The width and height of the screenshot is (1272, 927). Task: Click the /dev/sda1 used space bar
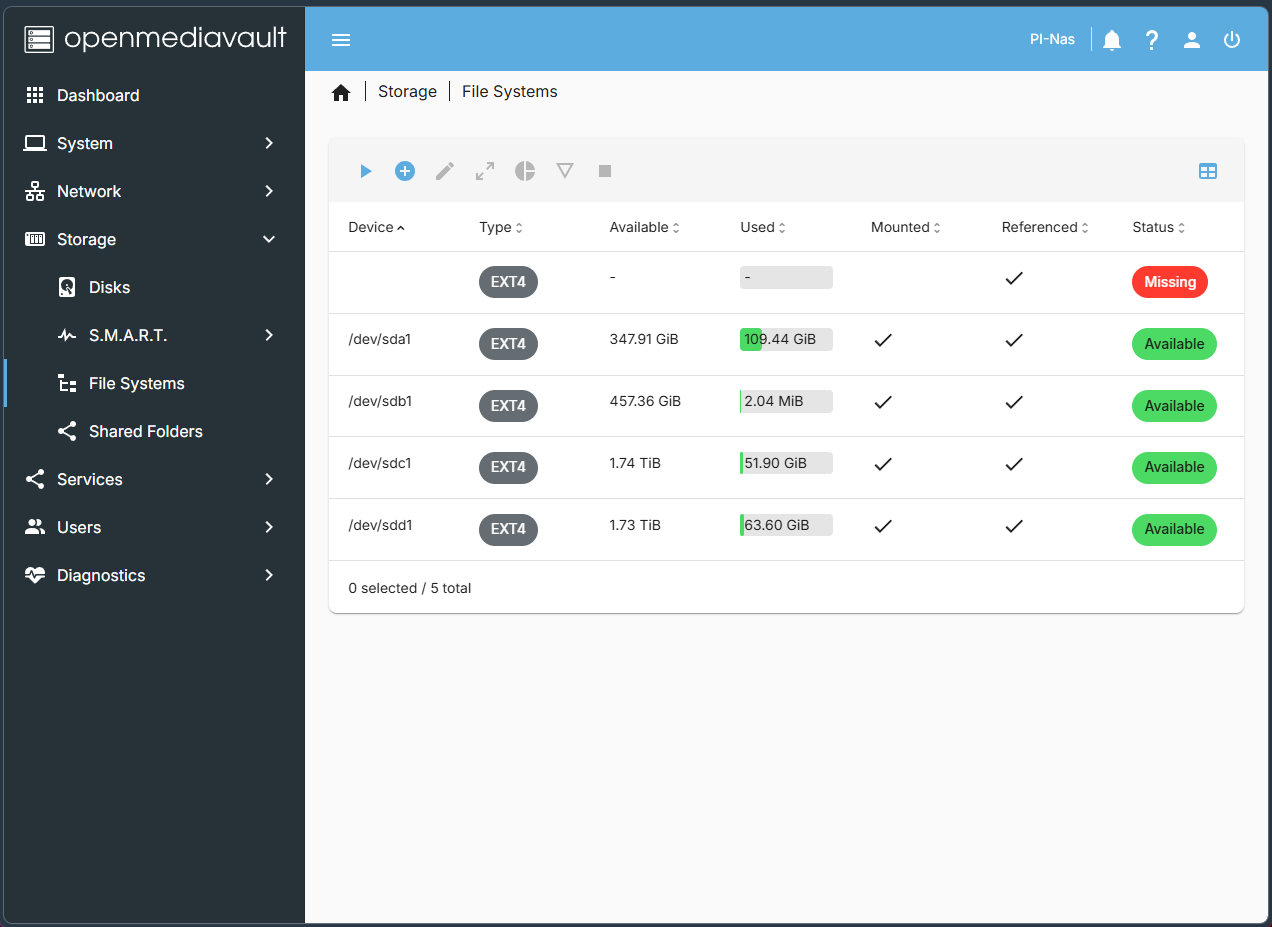coord(786,339)
